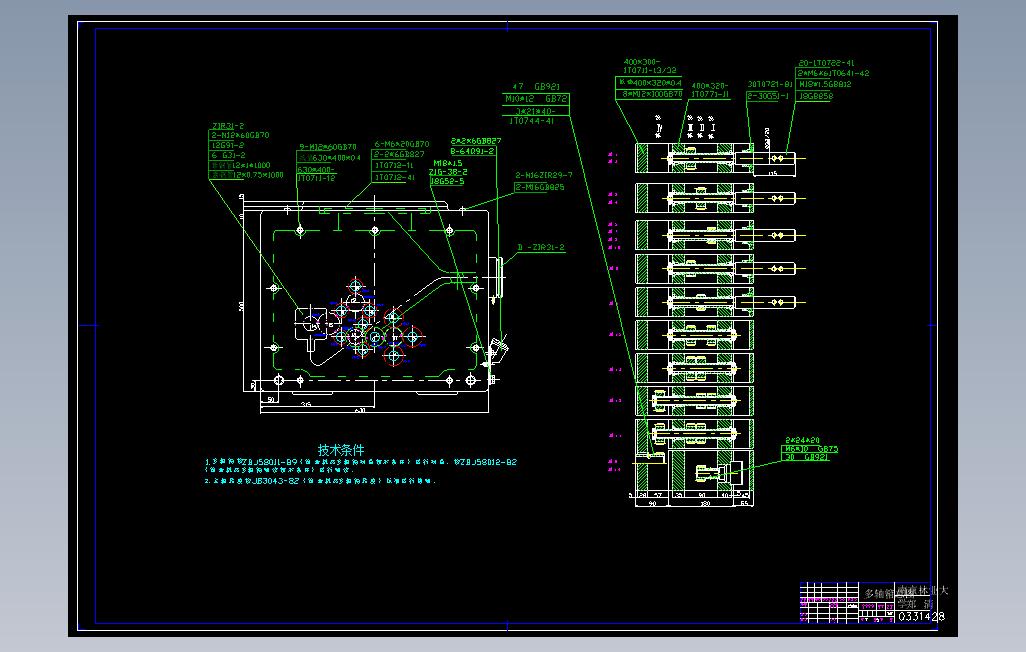The image size is (1026, 652).
Task: Click the ZJR31-2 callout label
Action: (x=227, y=126)
